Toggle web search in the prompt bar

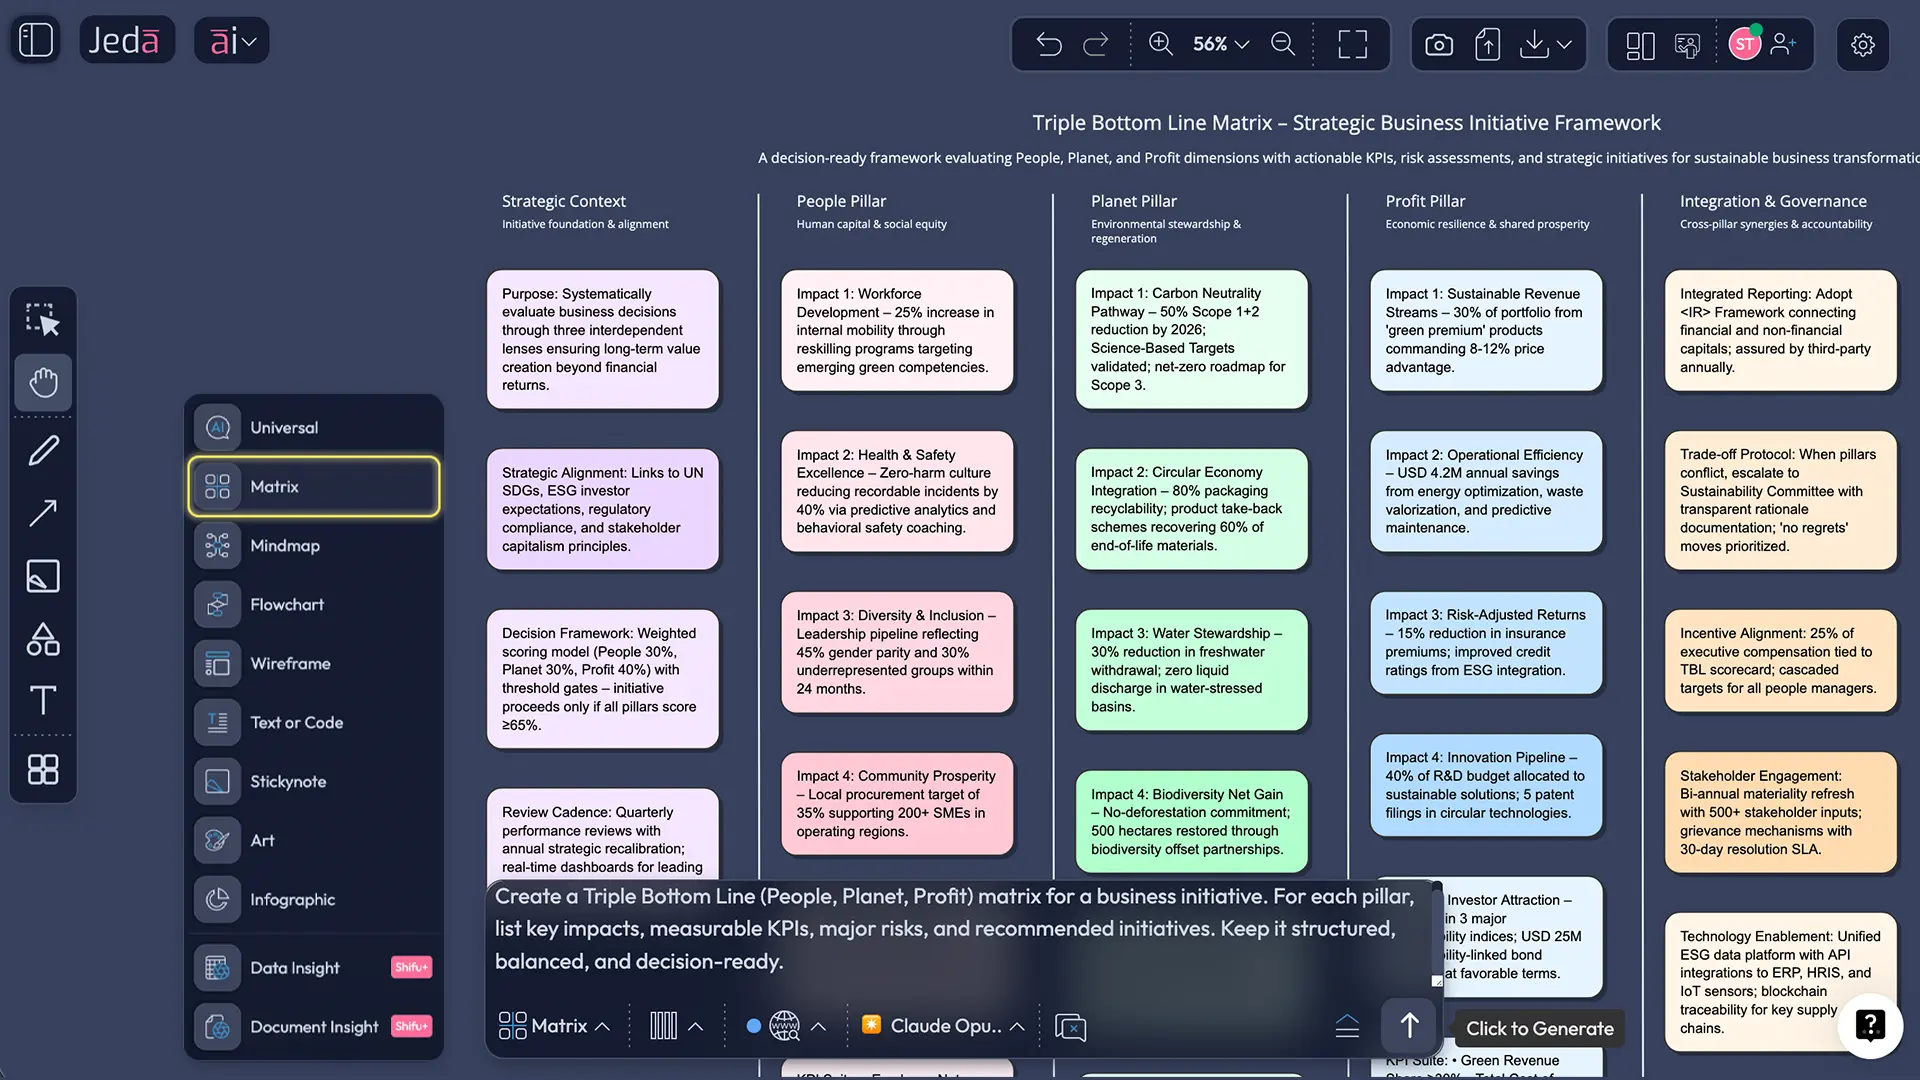785,1025
